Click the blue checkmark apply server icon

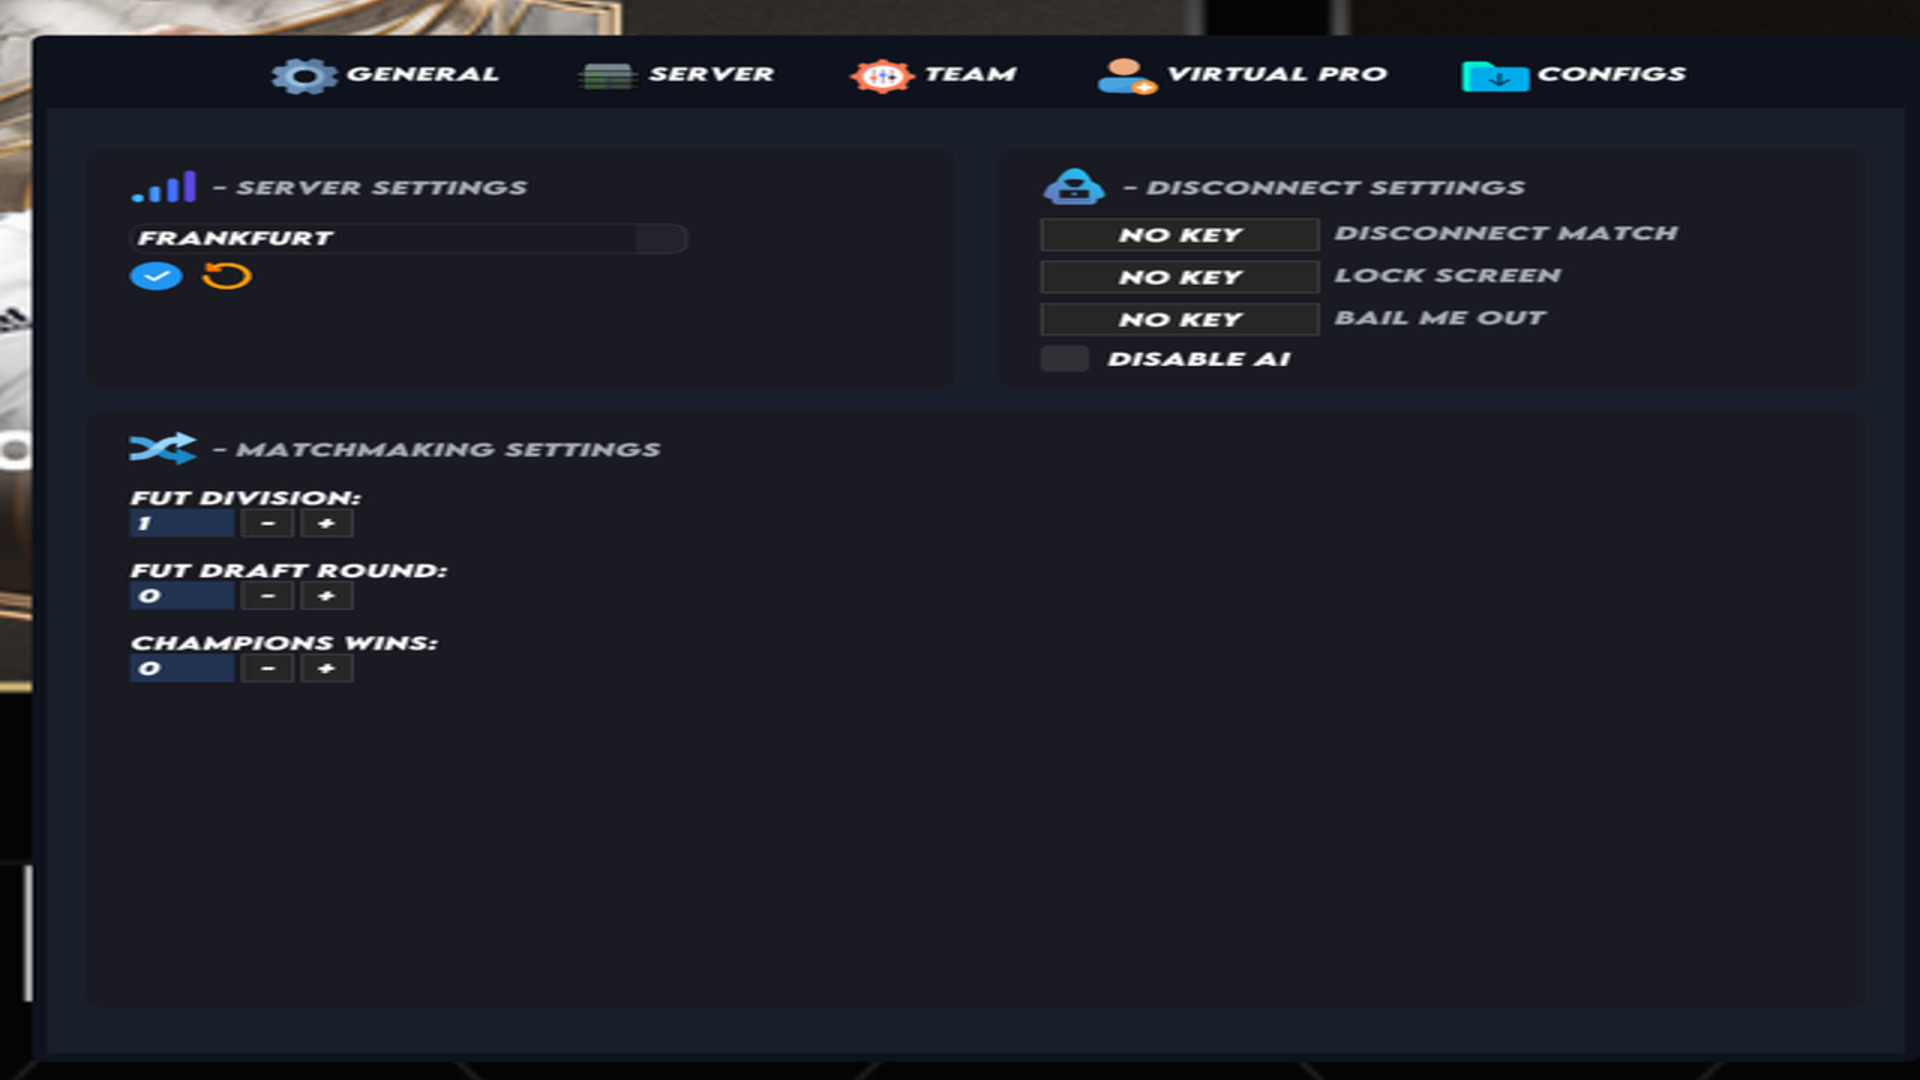(x=156, y=276)
